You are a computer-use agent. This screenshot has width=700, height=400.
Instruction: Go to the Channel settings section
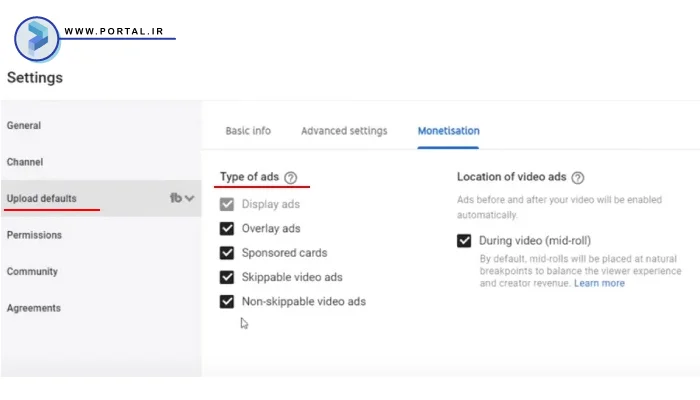pos(25,162)
